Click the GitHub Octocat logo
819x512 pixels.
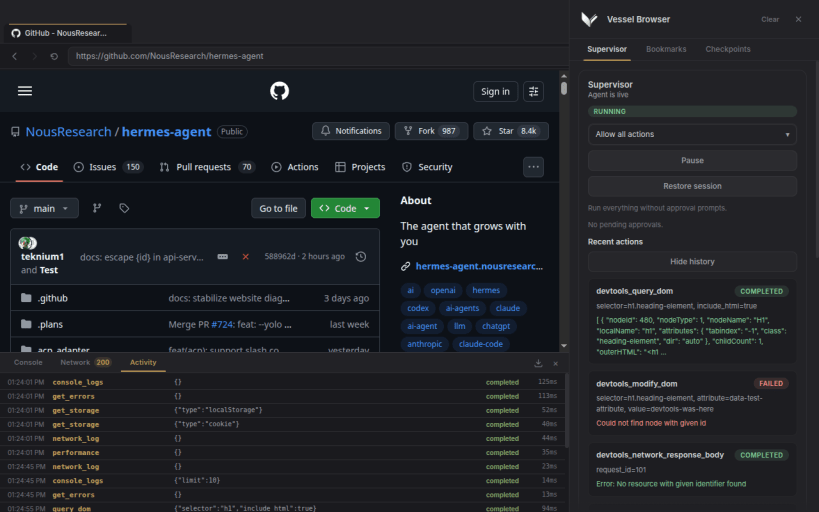(x=279, y=91)
